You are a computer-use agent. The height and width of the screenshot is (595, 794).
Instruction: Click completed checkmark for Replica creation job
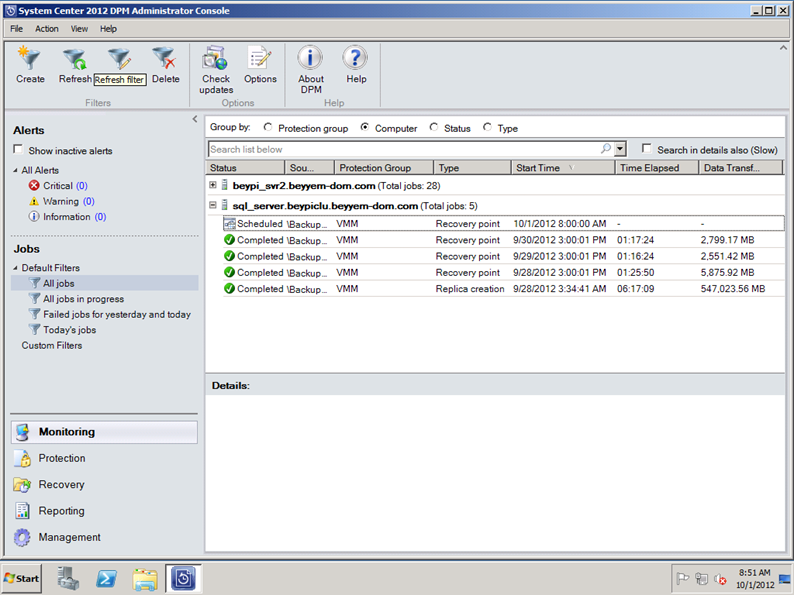pos(229,289)
